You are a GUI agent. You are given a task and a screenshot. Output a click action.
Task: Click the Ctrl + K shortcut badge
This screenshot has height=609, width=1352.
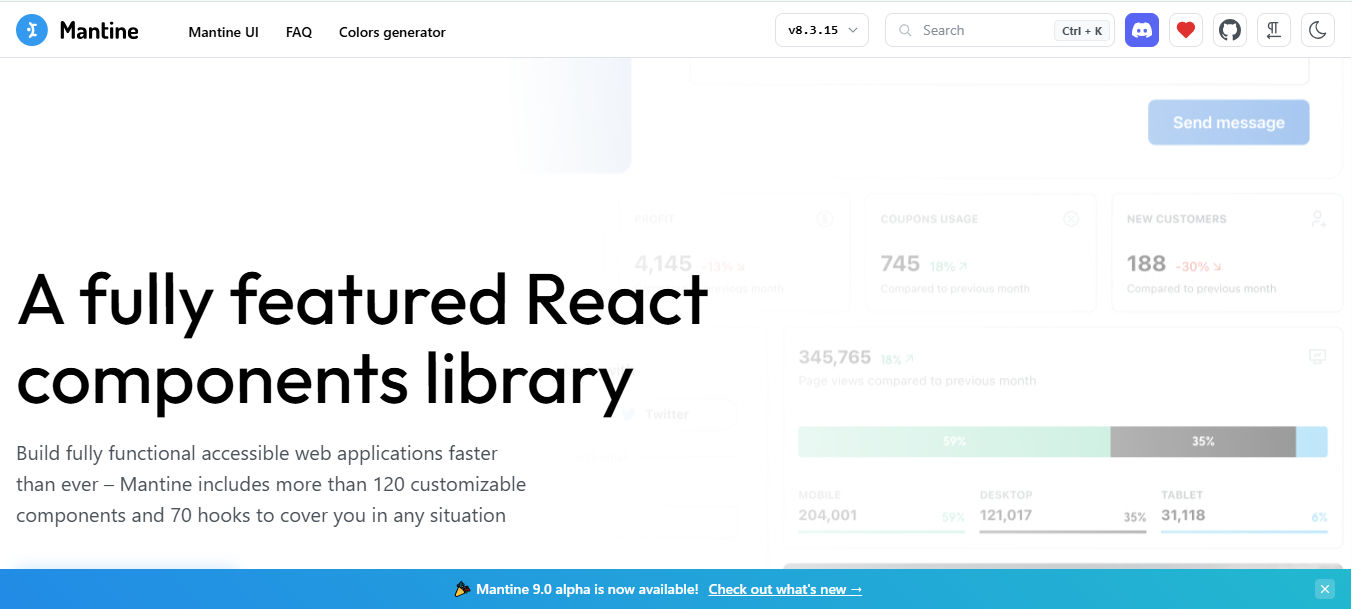pos(1081,30)
